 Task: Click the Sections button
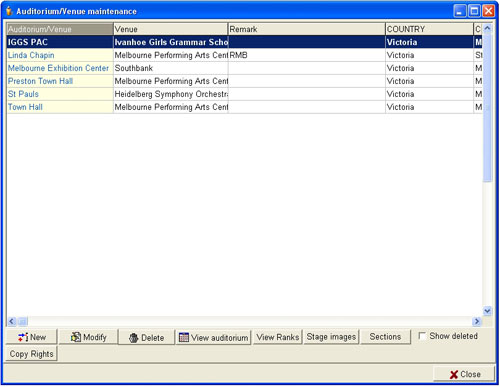pos(385,337)
